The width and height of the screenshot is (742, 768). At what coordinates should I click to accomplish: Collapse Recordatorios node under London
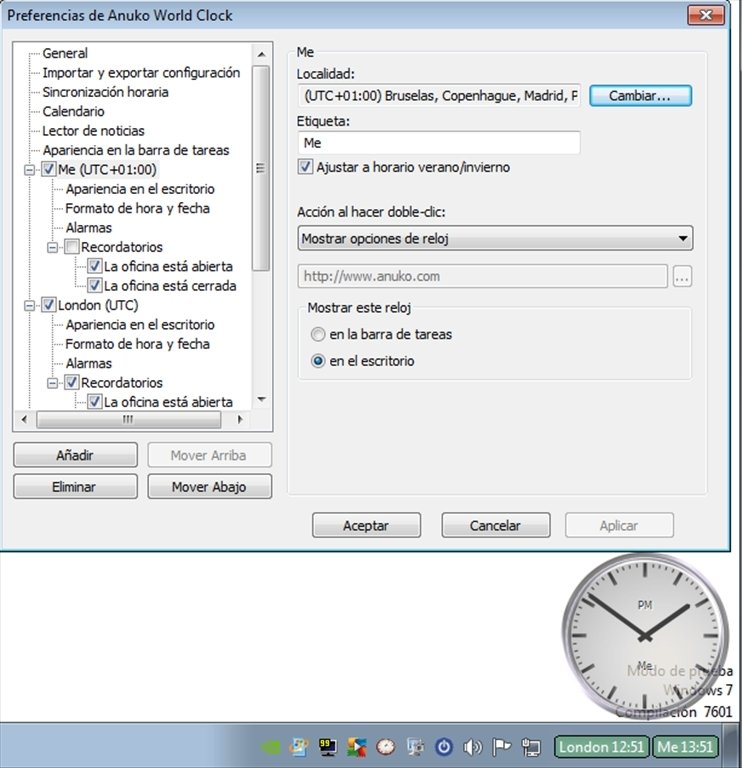52,383
